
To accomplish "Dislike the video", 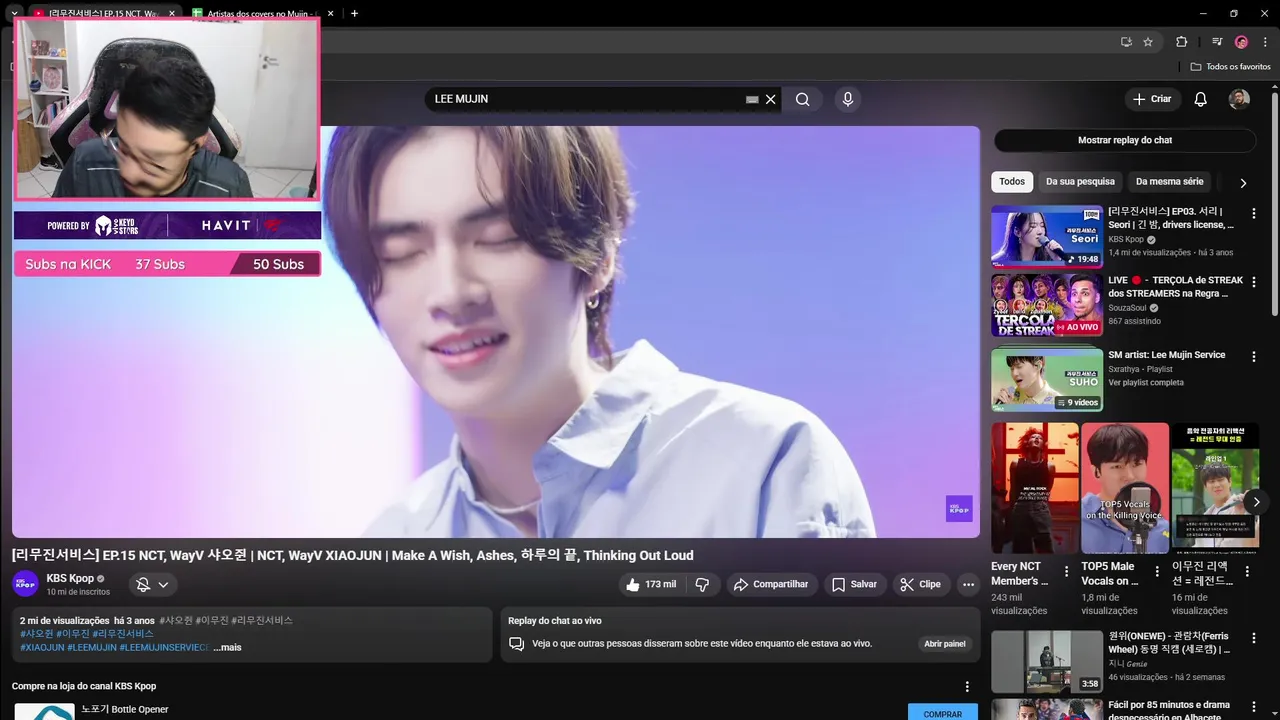I will (702, 584).
